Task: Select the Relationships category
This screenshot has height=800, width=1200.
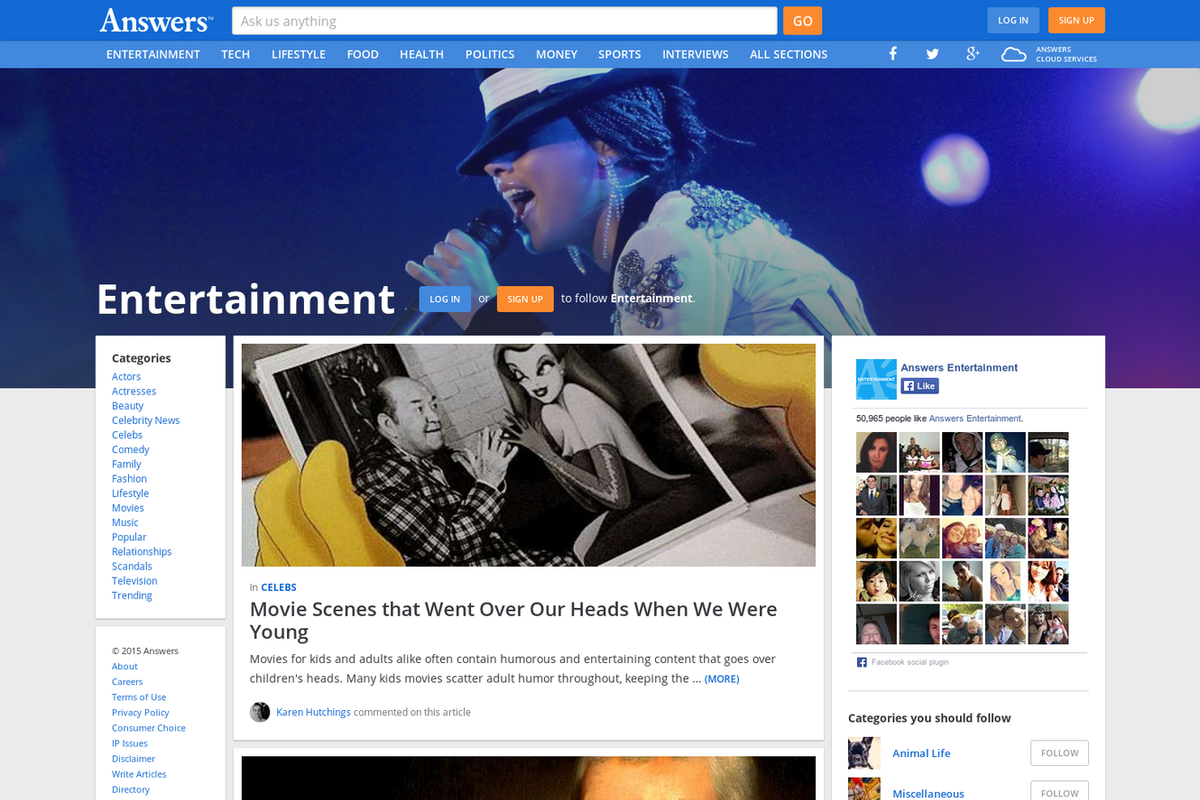Action: (x=142, y=552)
